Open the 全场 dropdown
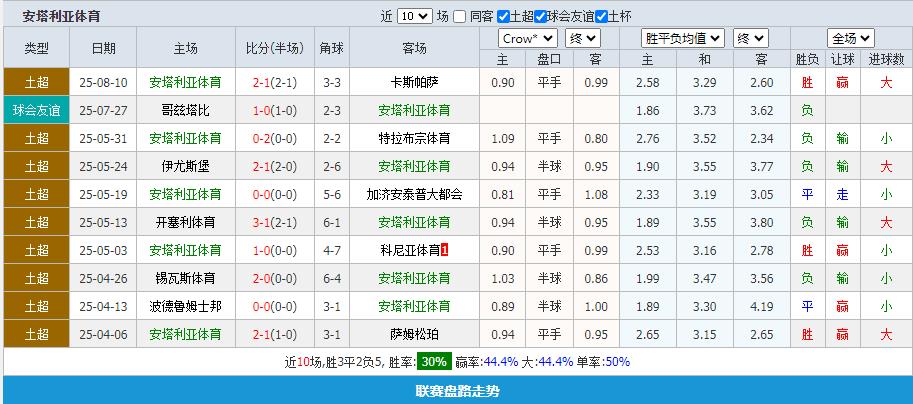The height and width of the screenshot is (404, 913). click(x=850, y=38)
